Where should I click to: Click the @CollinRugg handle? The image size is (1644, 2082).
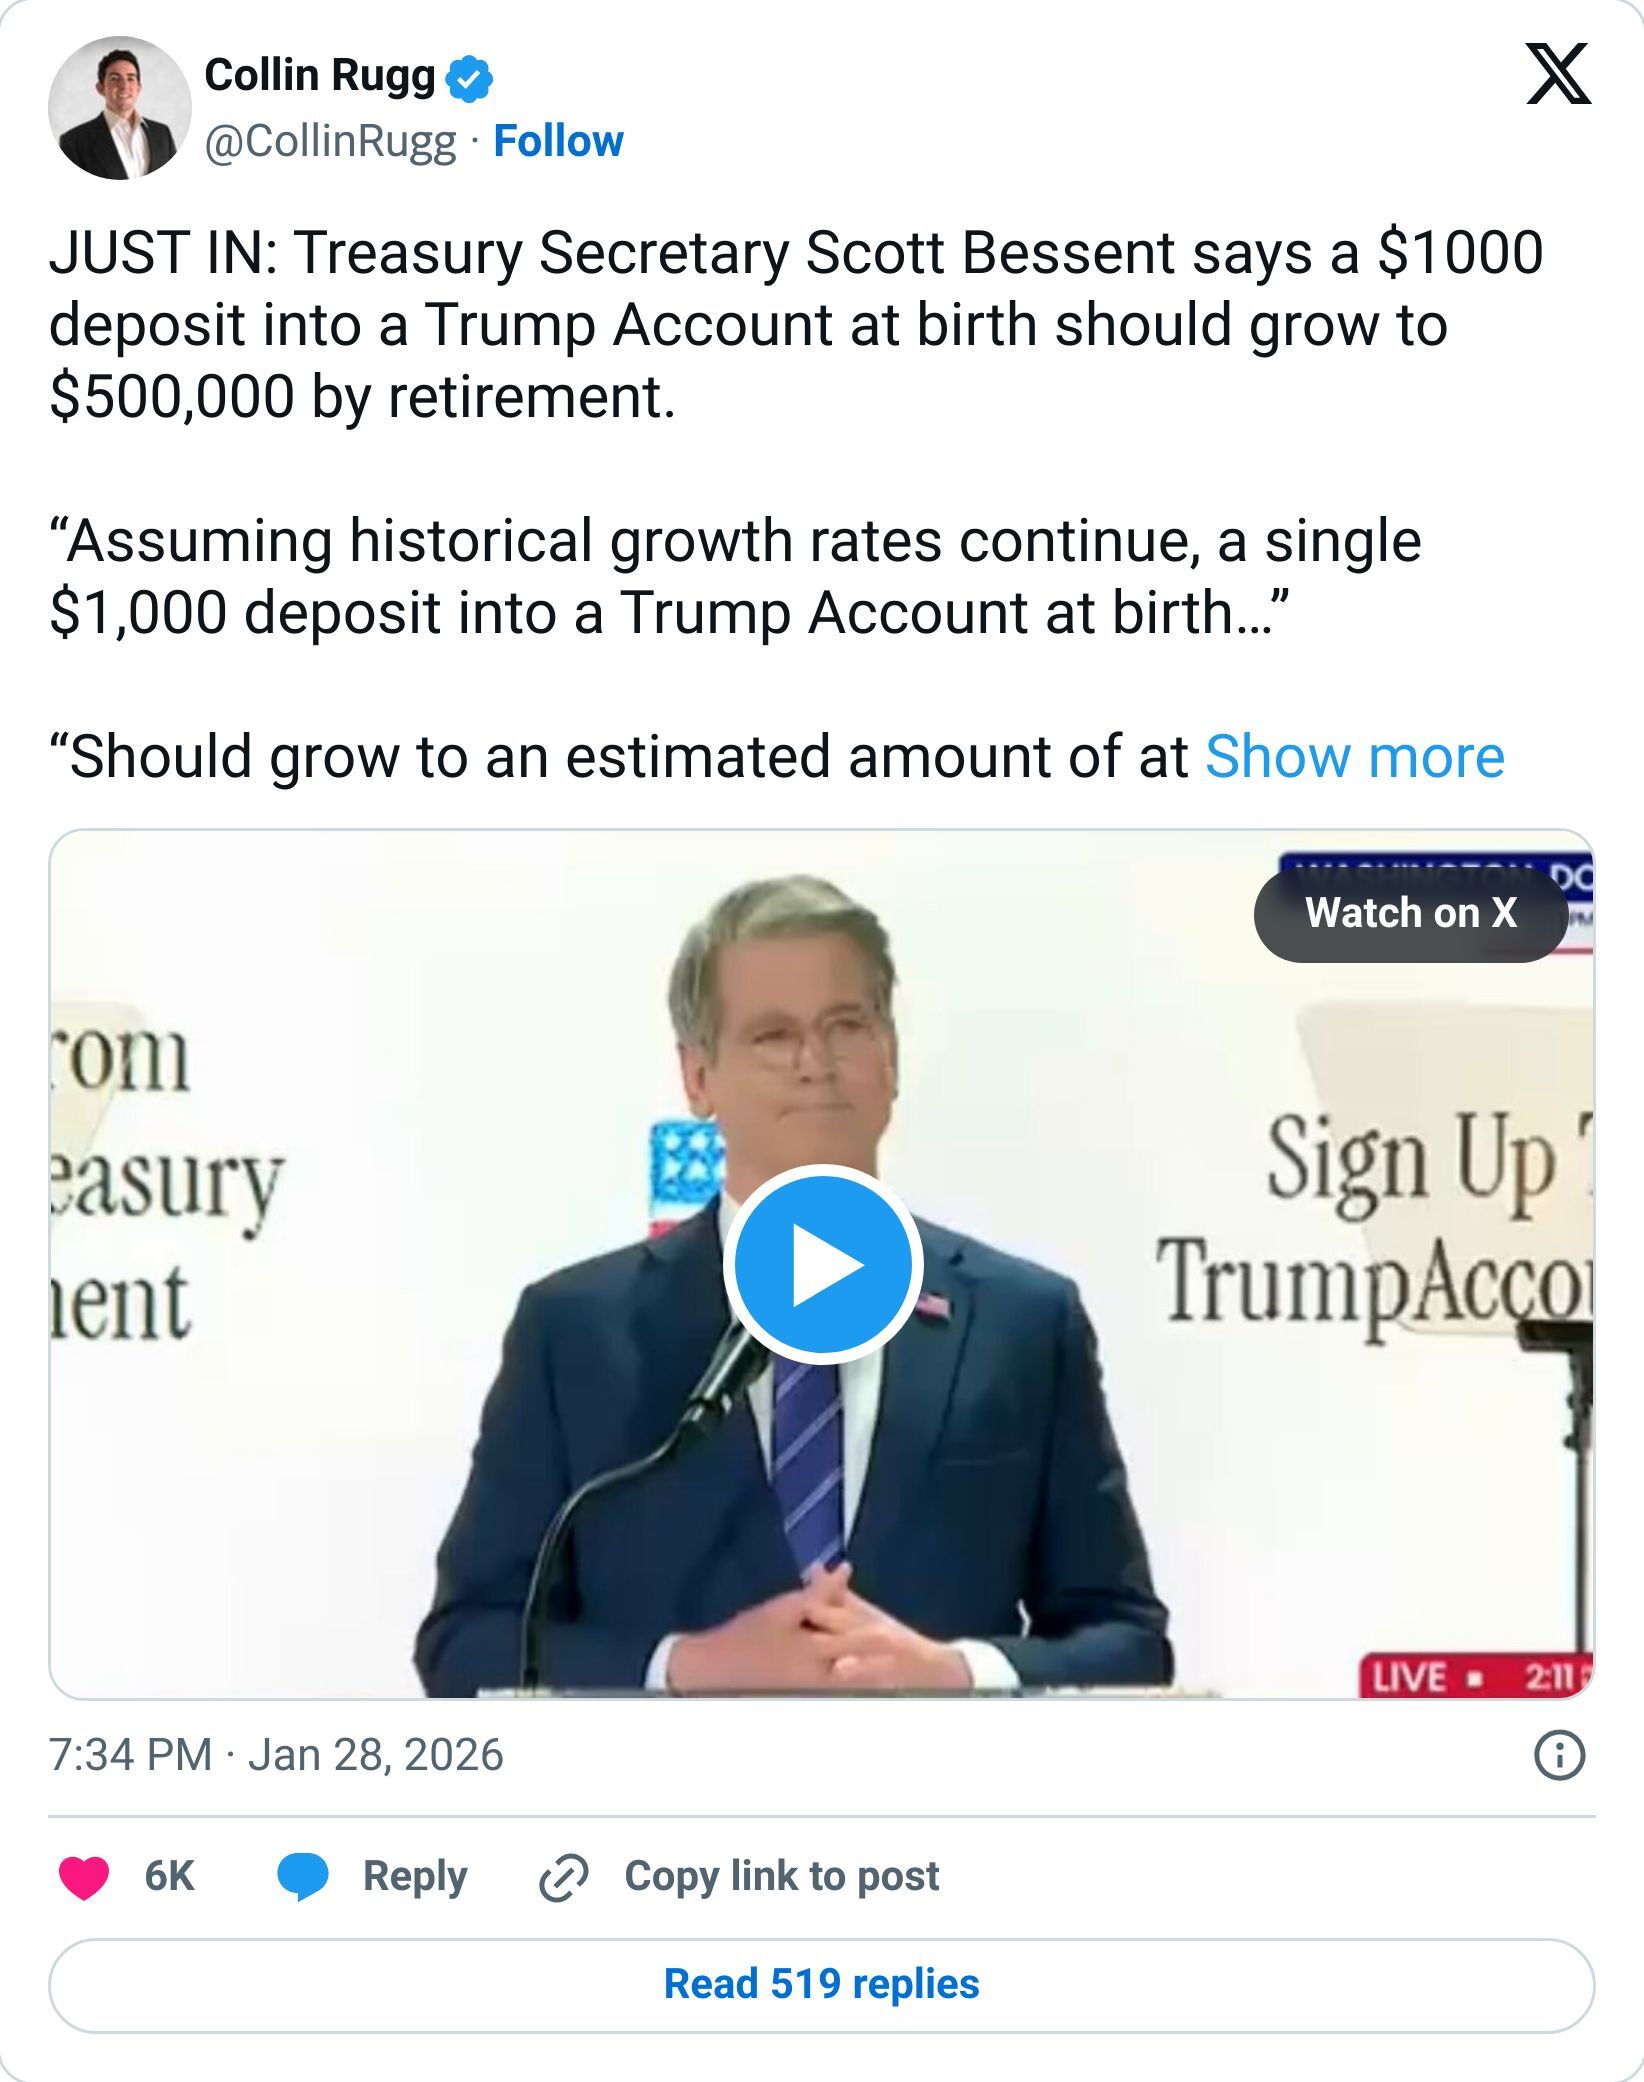[x=331, y=141]
